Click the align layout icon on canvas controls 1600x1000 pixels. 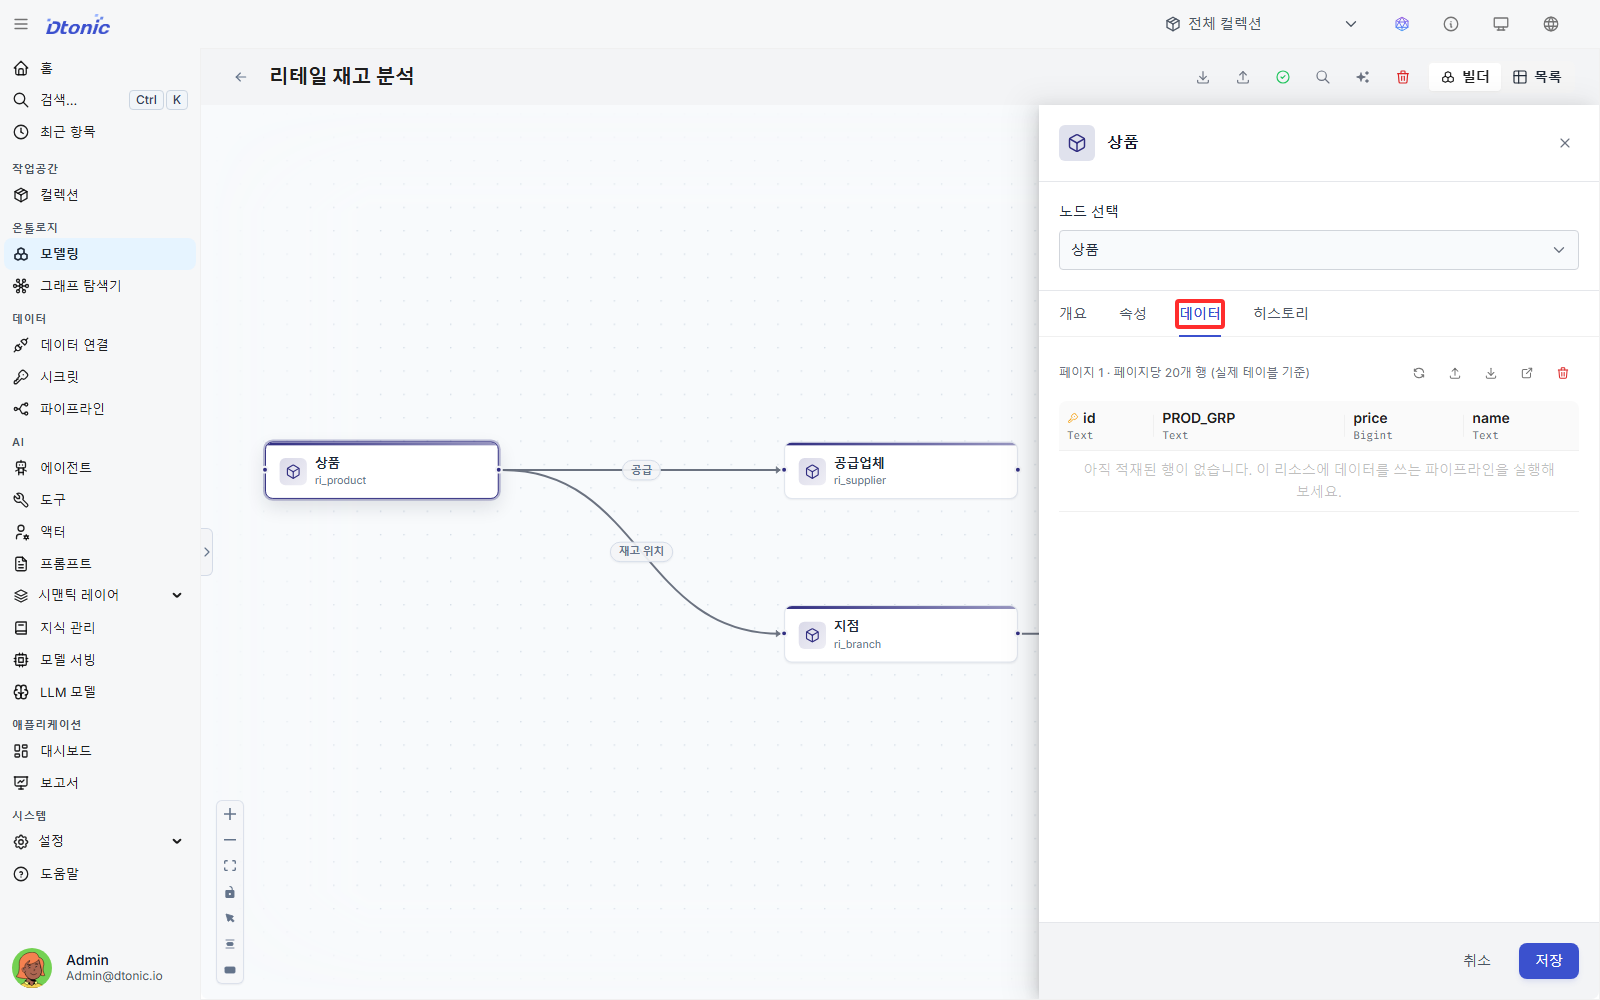pos(230,944)
